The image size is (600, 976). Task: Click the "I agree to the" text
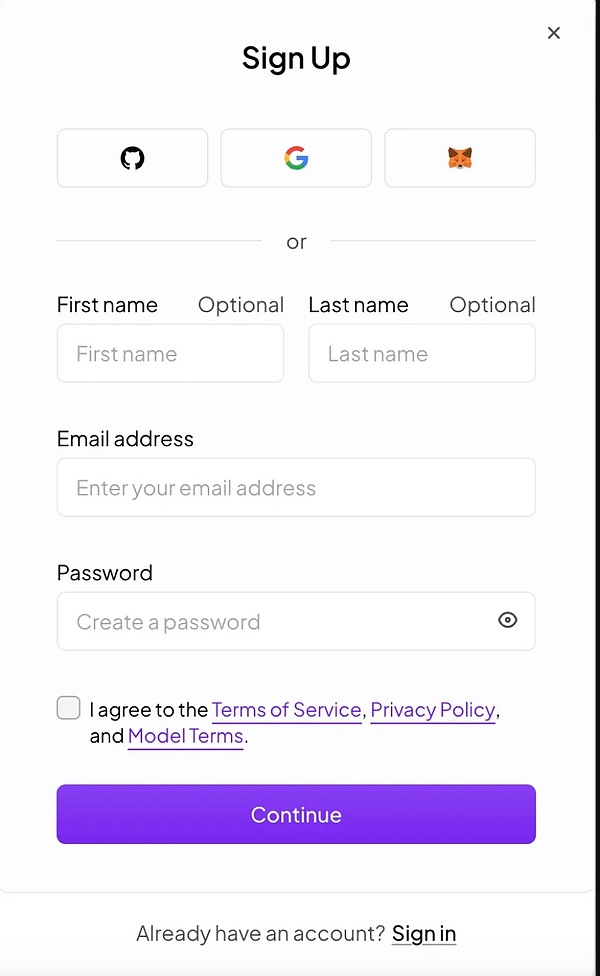pos(149,710)
